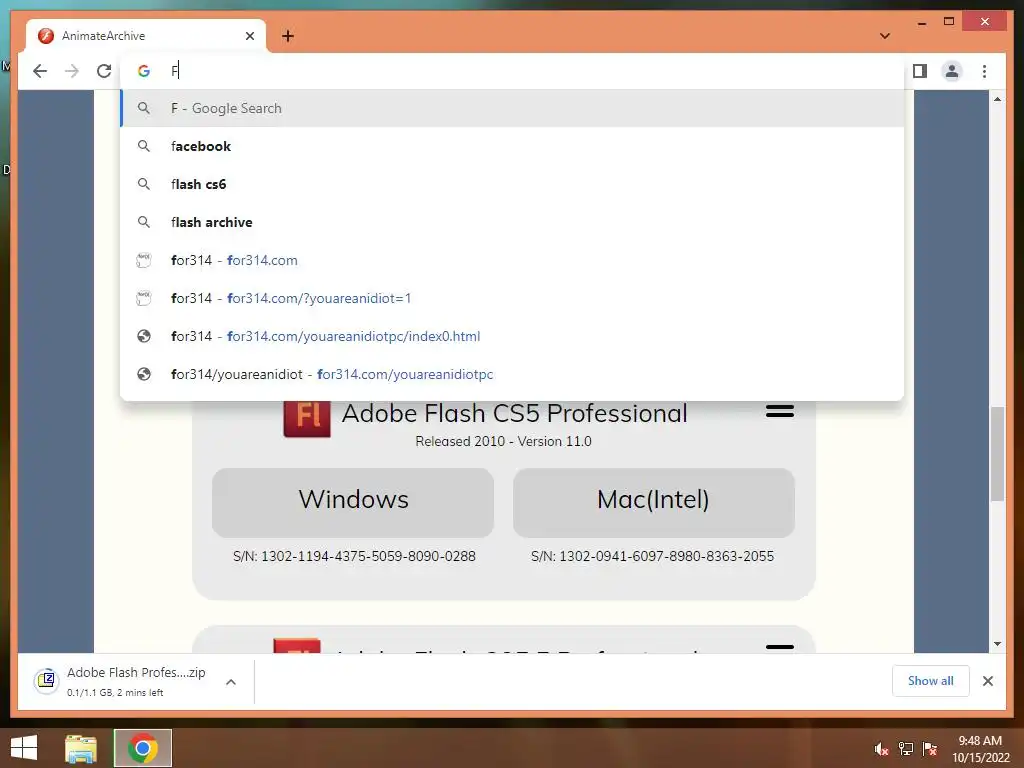Screen dimensions: 1024x768
Task: Pick the 'flash cs6' suggestion
Action: tap(513, 184)
